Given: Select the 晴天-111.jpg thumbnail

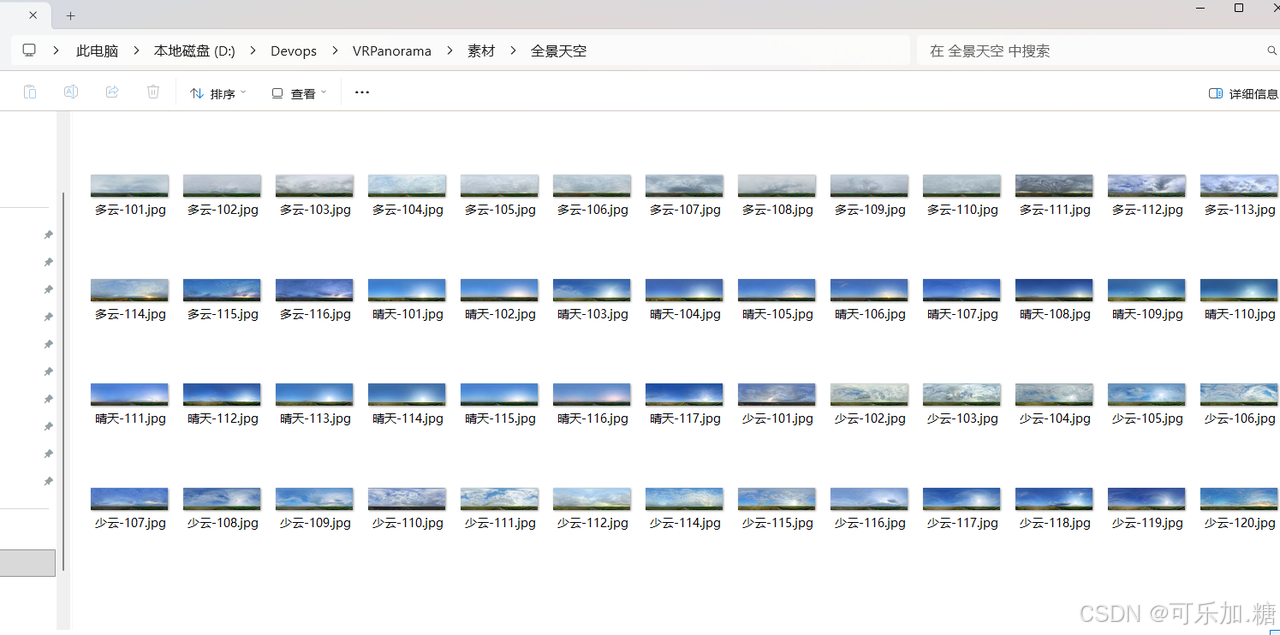Looking at the screenshot, I should 130,394.
